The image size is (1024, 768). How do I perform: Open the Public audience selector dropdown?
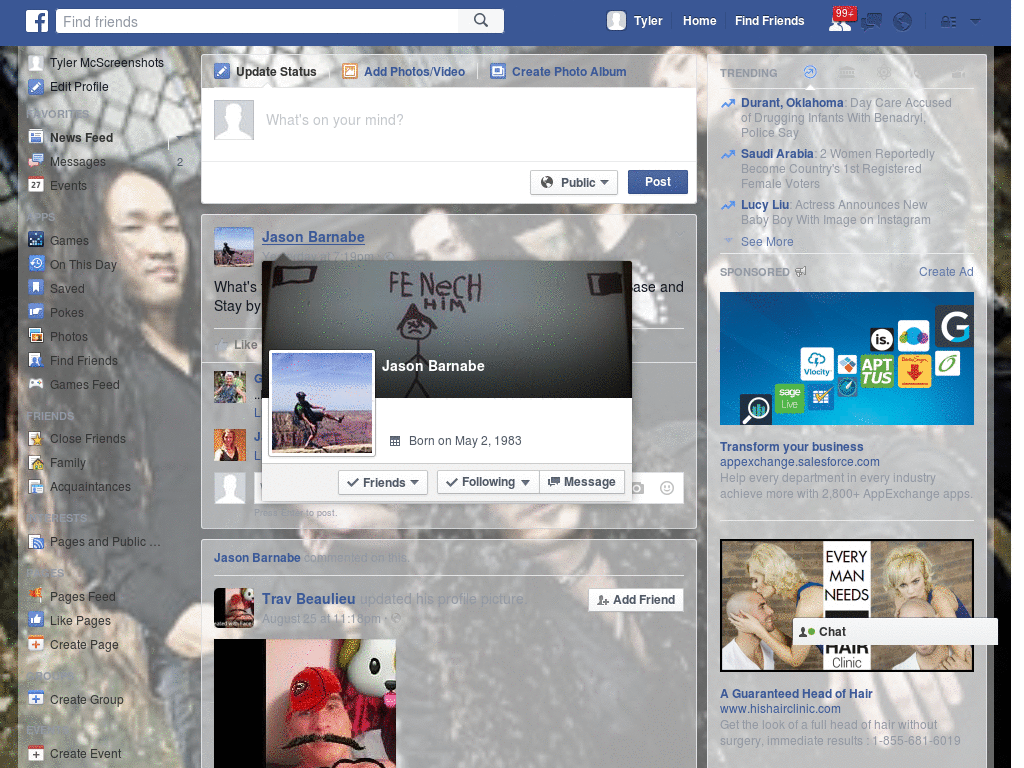point(573,182)
